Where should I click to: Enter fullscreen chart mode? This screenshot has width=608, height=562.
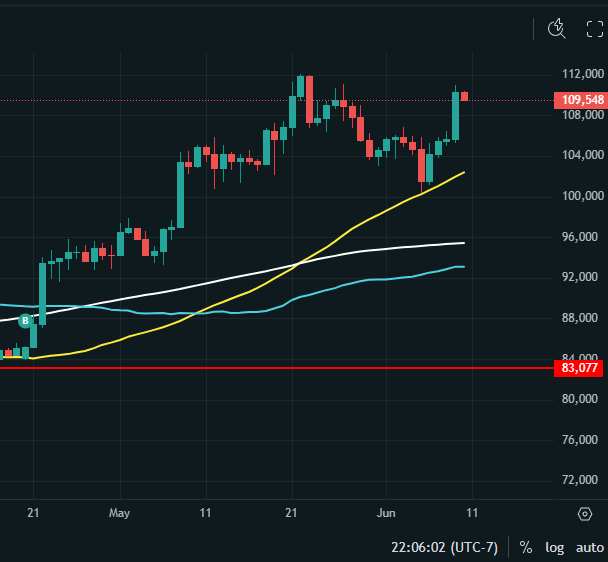click(x=594, y=29)
